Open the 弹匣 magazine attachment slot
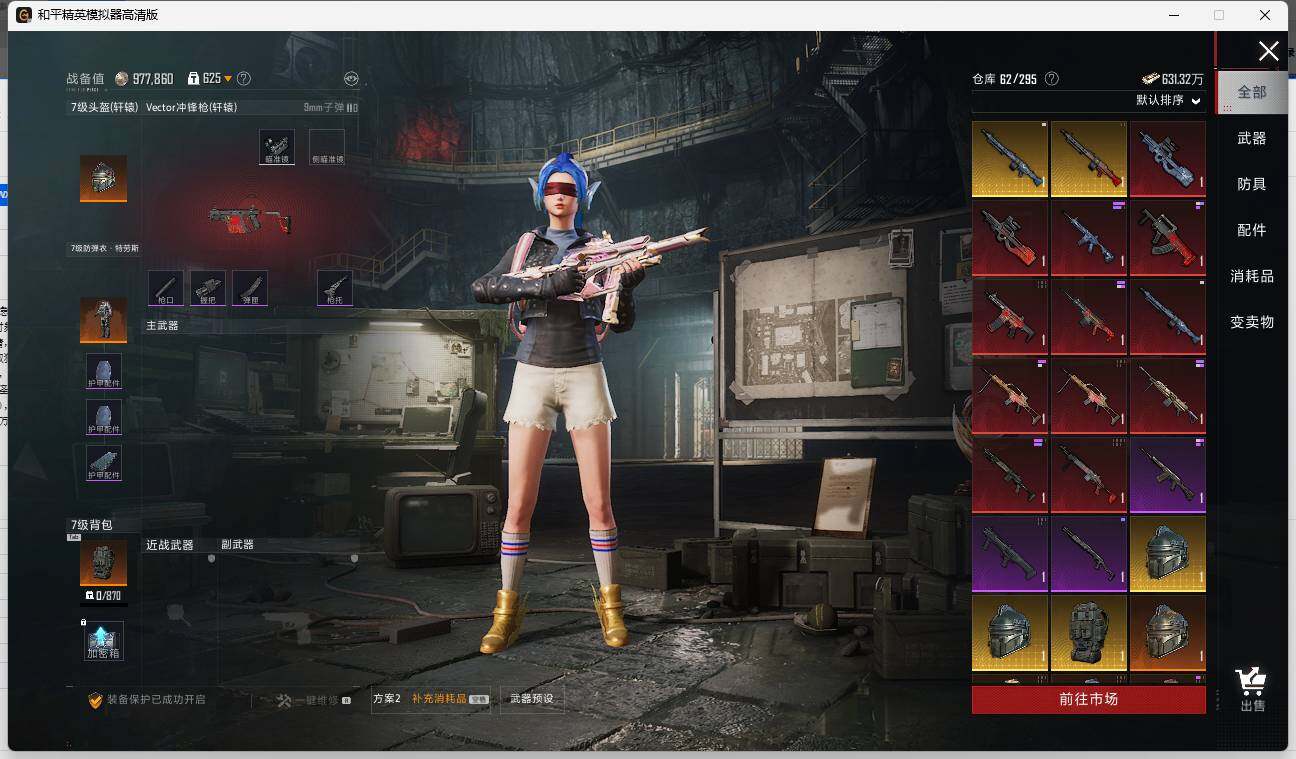 [x=250, y=288]
